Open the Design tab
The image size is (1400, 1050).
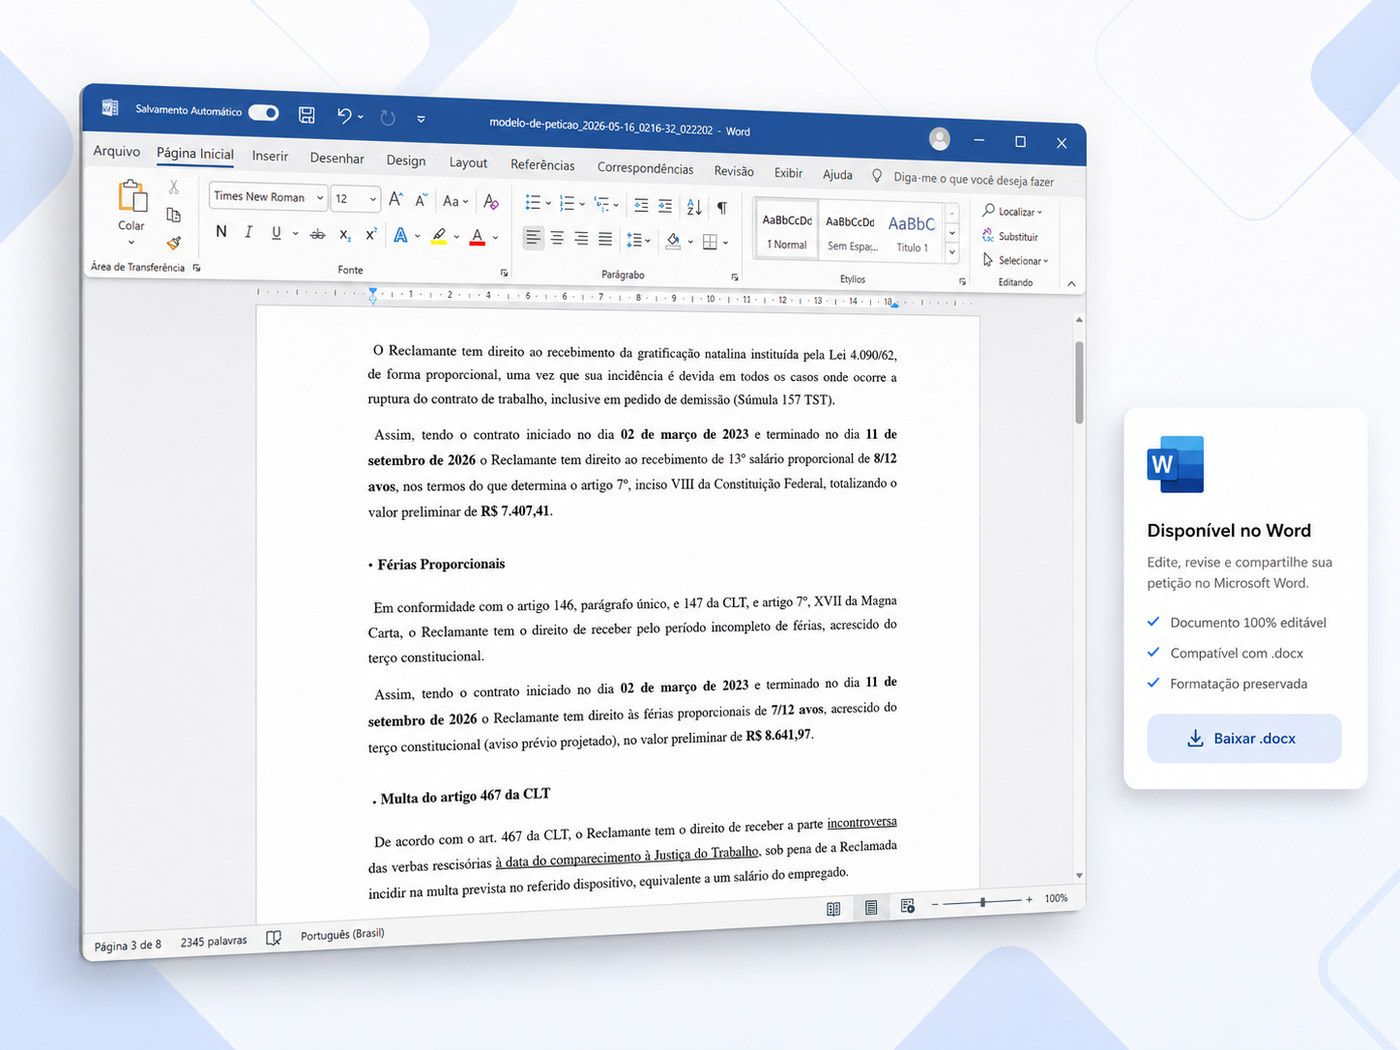tap(406, 160)
